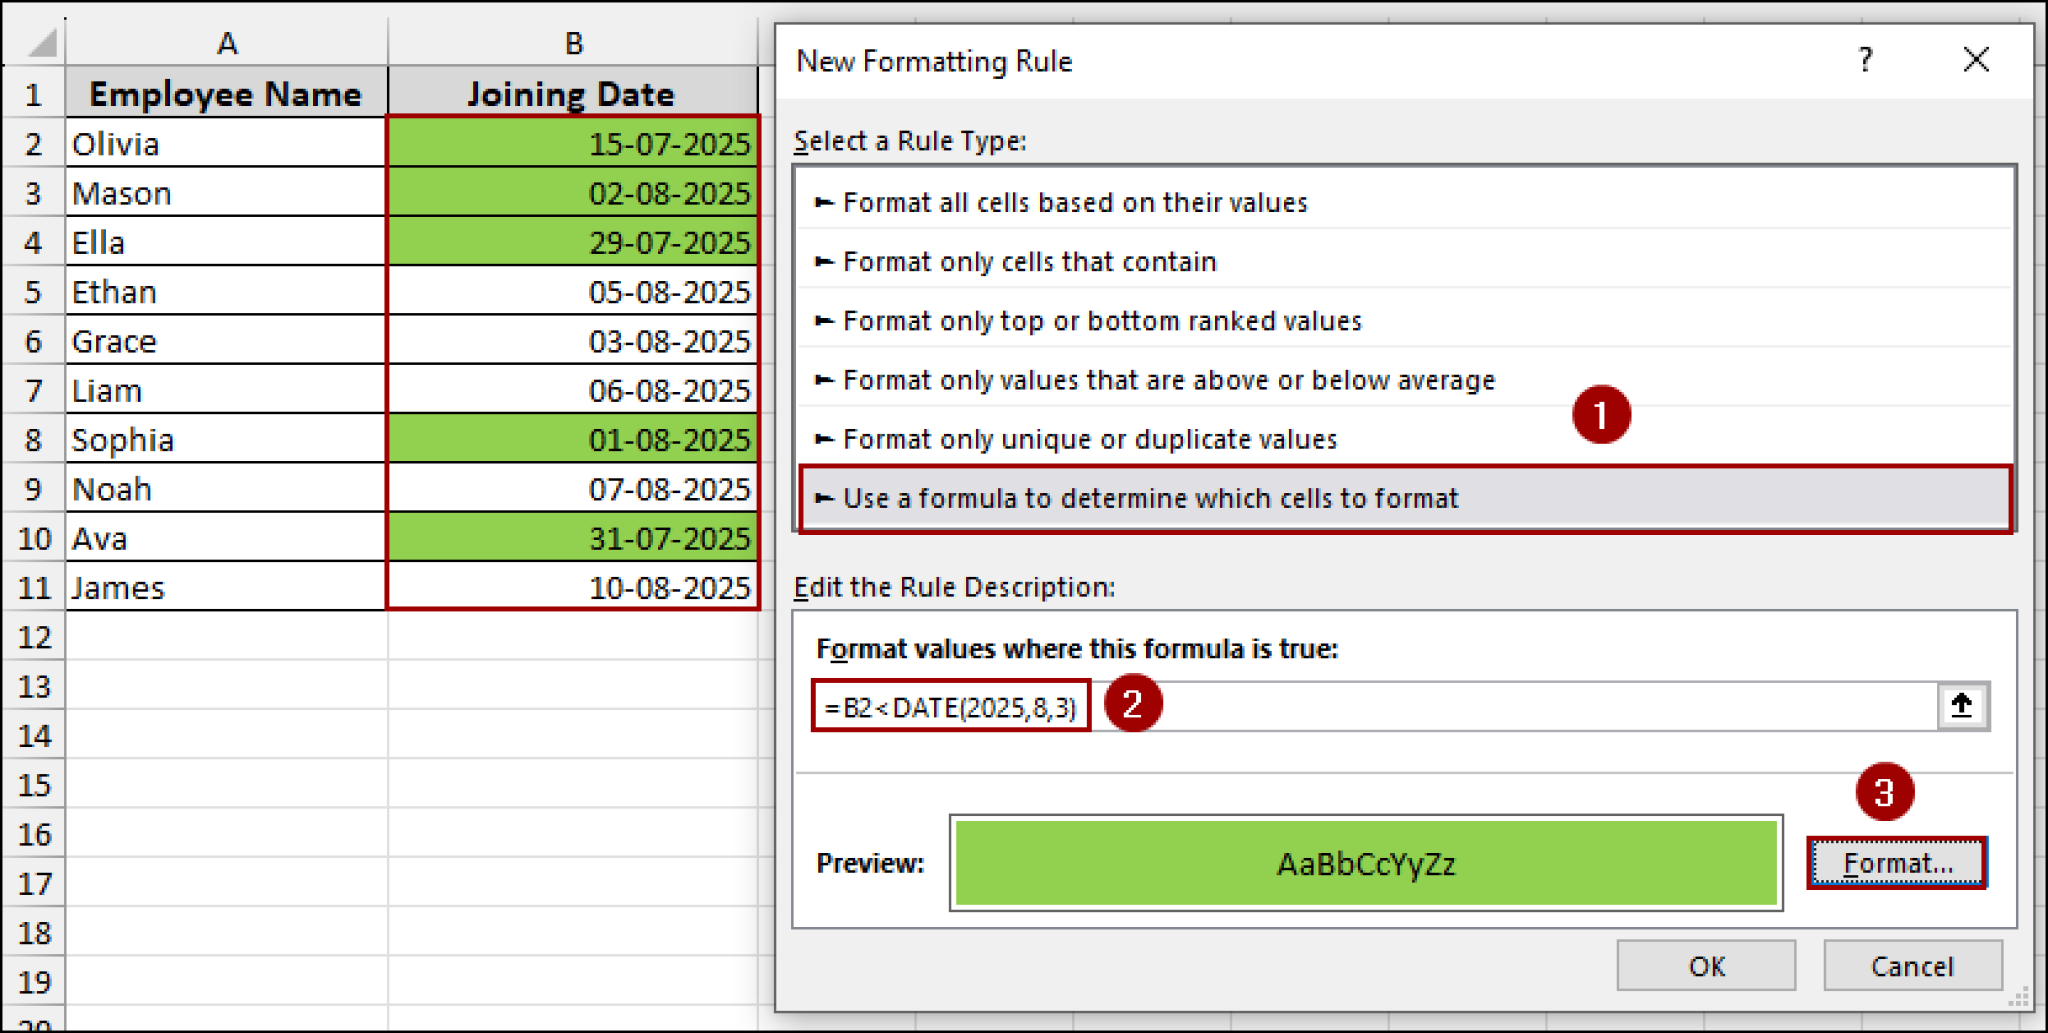
Task: Click row 5 header beside Ethan
Action: click(x=33, y=291)
